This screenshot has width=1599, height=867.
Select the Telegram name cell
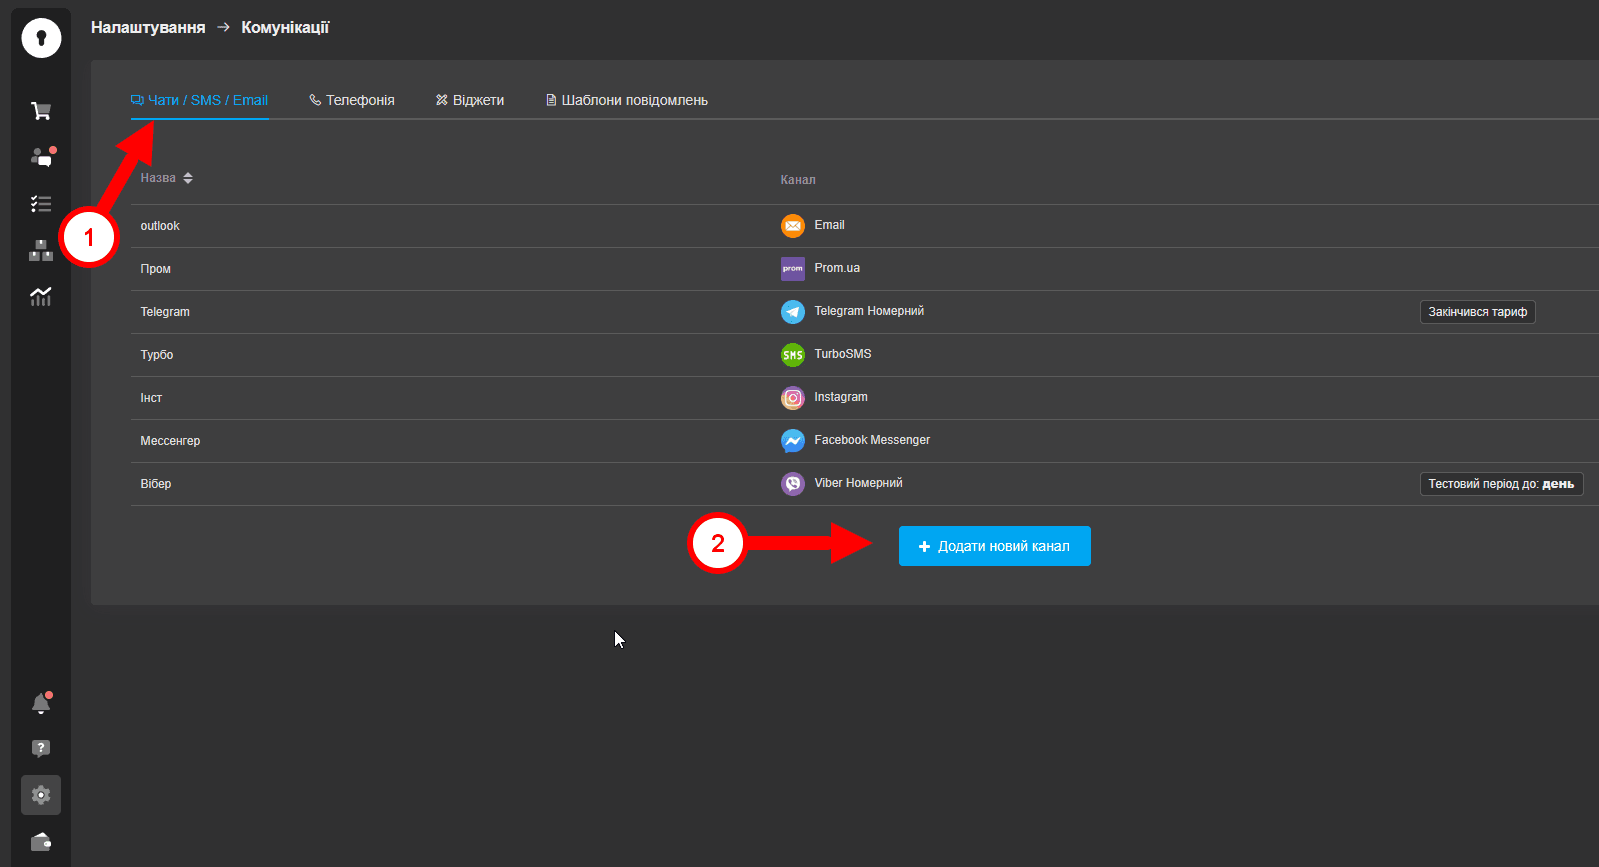[165, 312]
